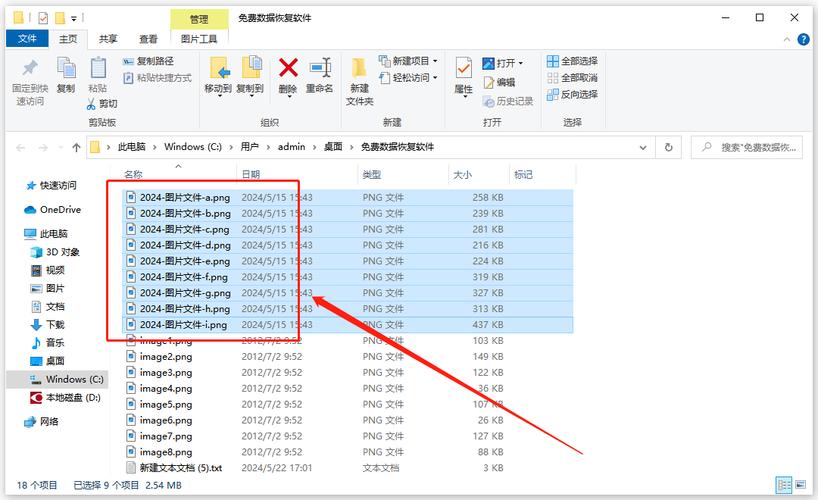This screenshot has height=500, width=818.
Task: Select 视频 (Videos) in the sidebar
Action: [48, 270]
